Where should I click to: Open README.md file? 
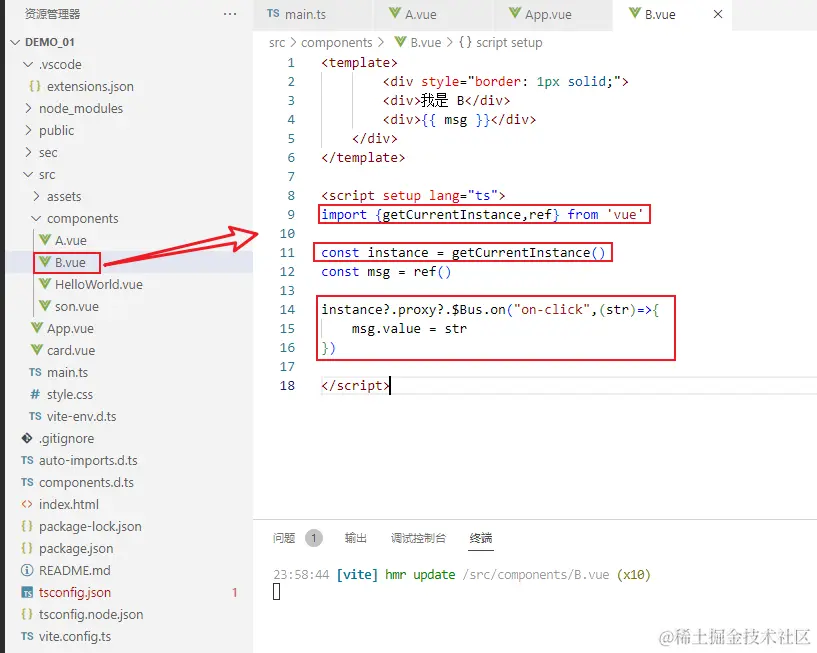[x=75, y=570]
